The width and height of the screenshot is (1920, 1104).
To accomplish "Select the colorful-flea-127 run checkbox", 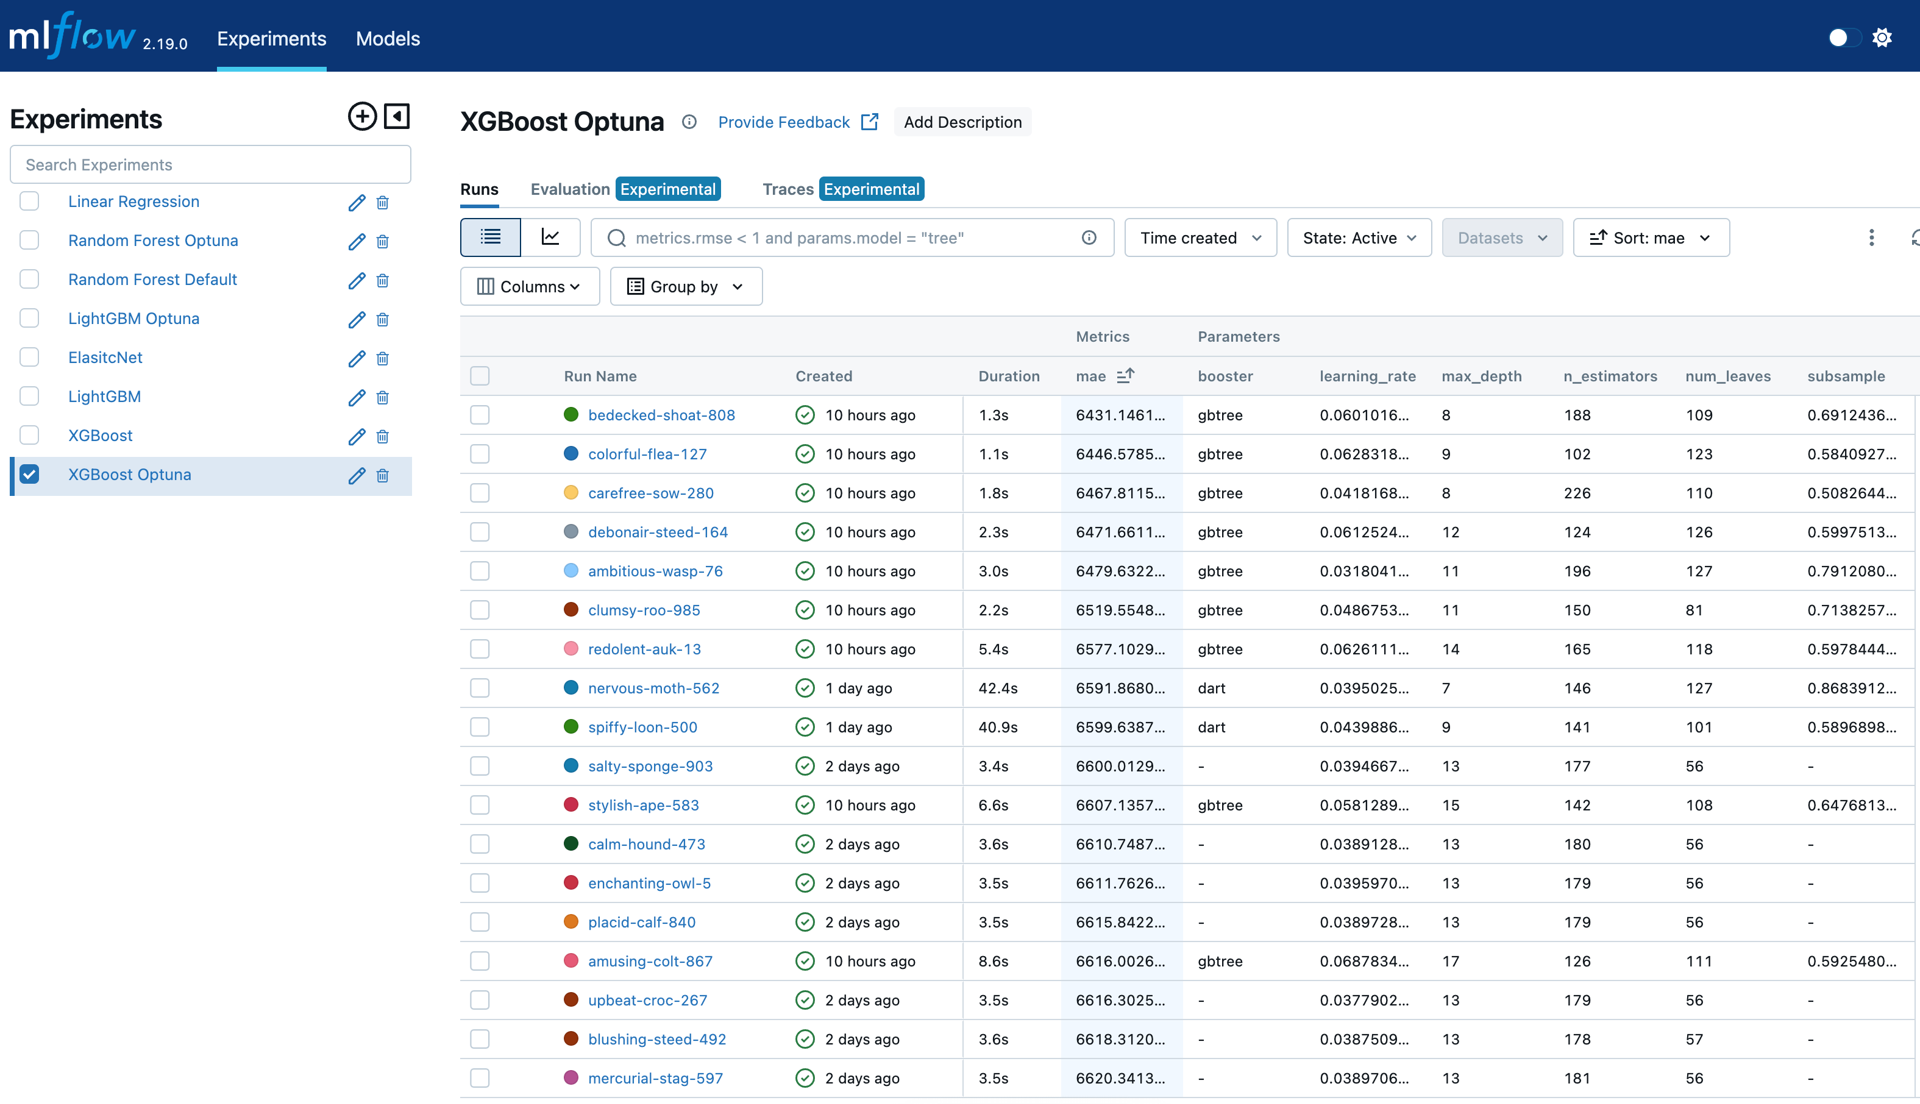I will [480, 454].
